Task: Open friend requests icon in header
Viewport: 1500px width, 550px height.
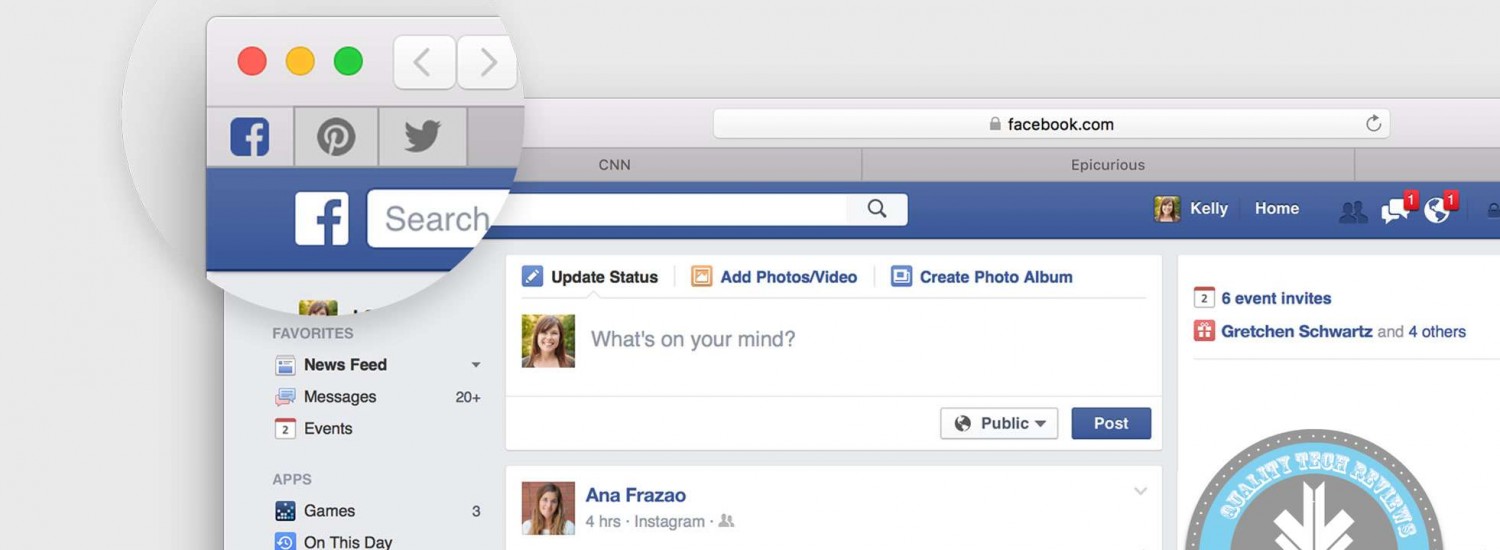Action: click(x=1352, y=211)
